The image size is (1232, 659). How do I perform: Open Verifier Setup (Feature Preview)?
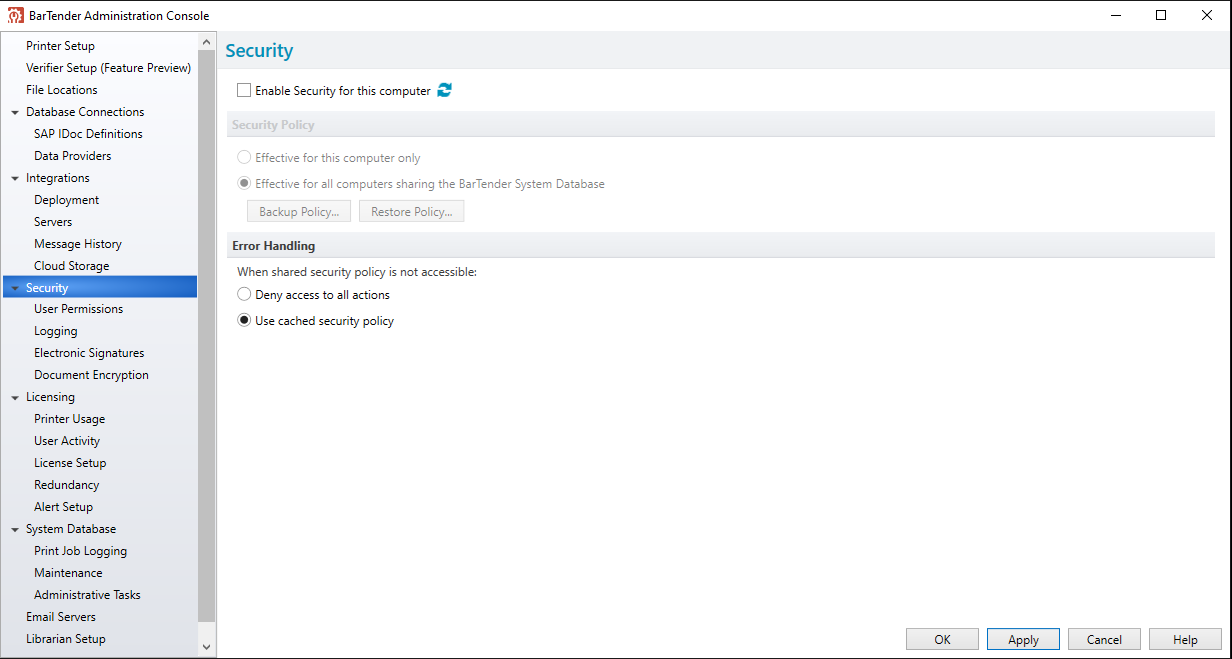click(x=108, y=68)
